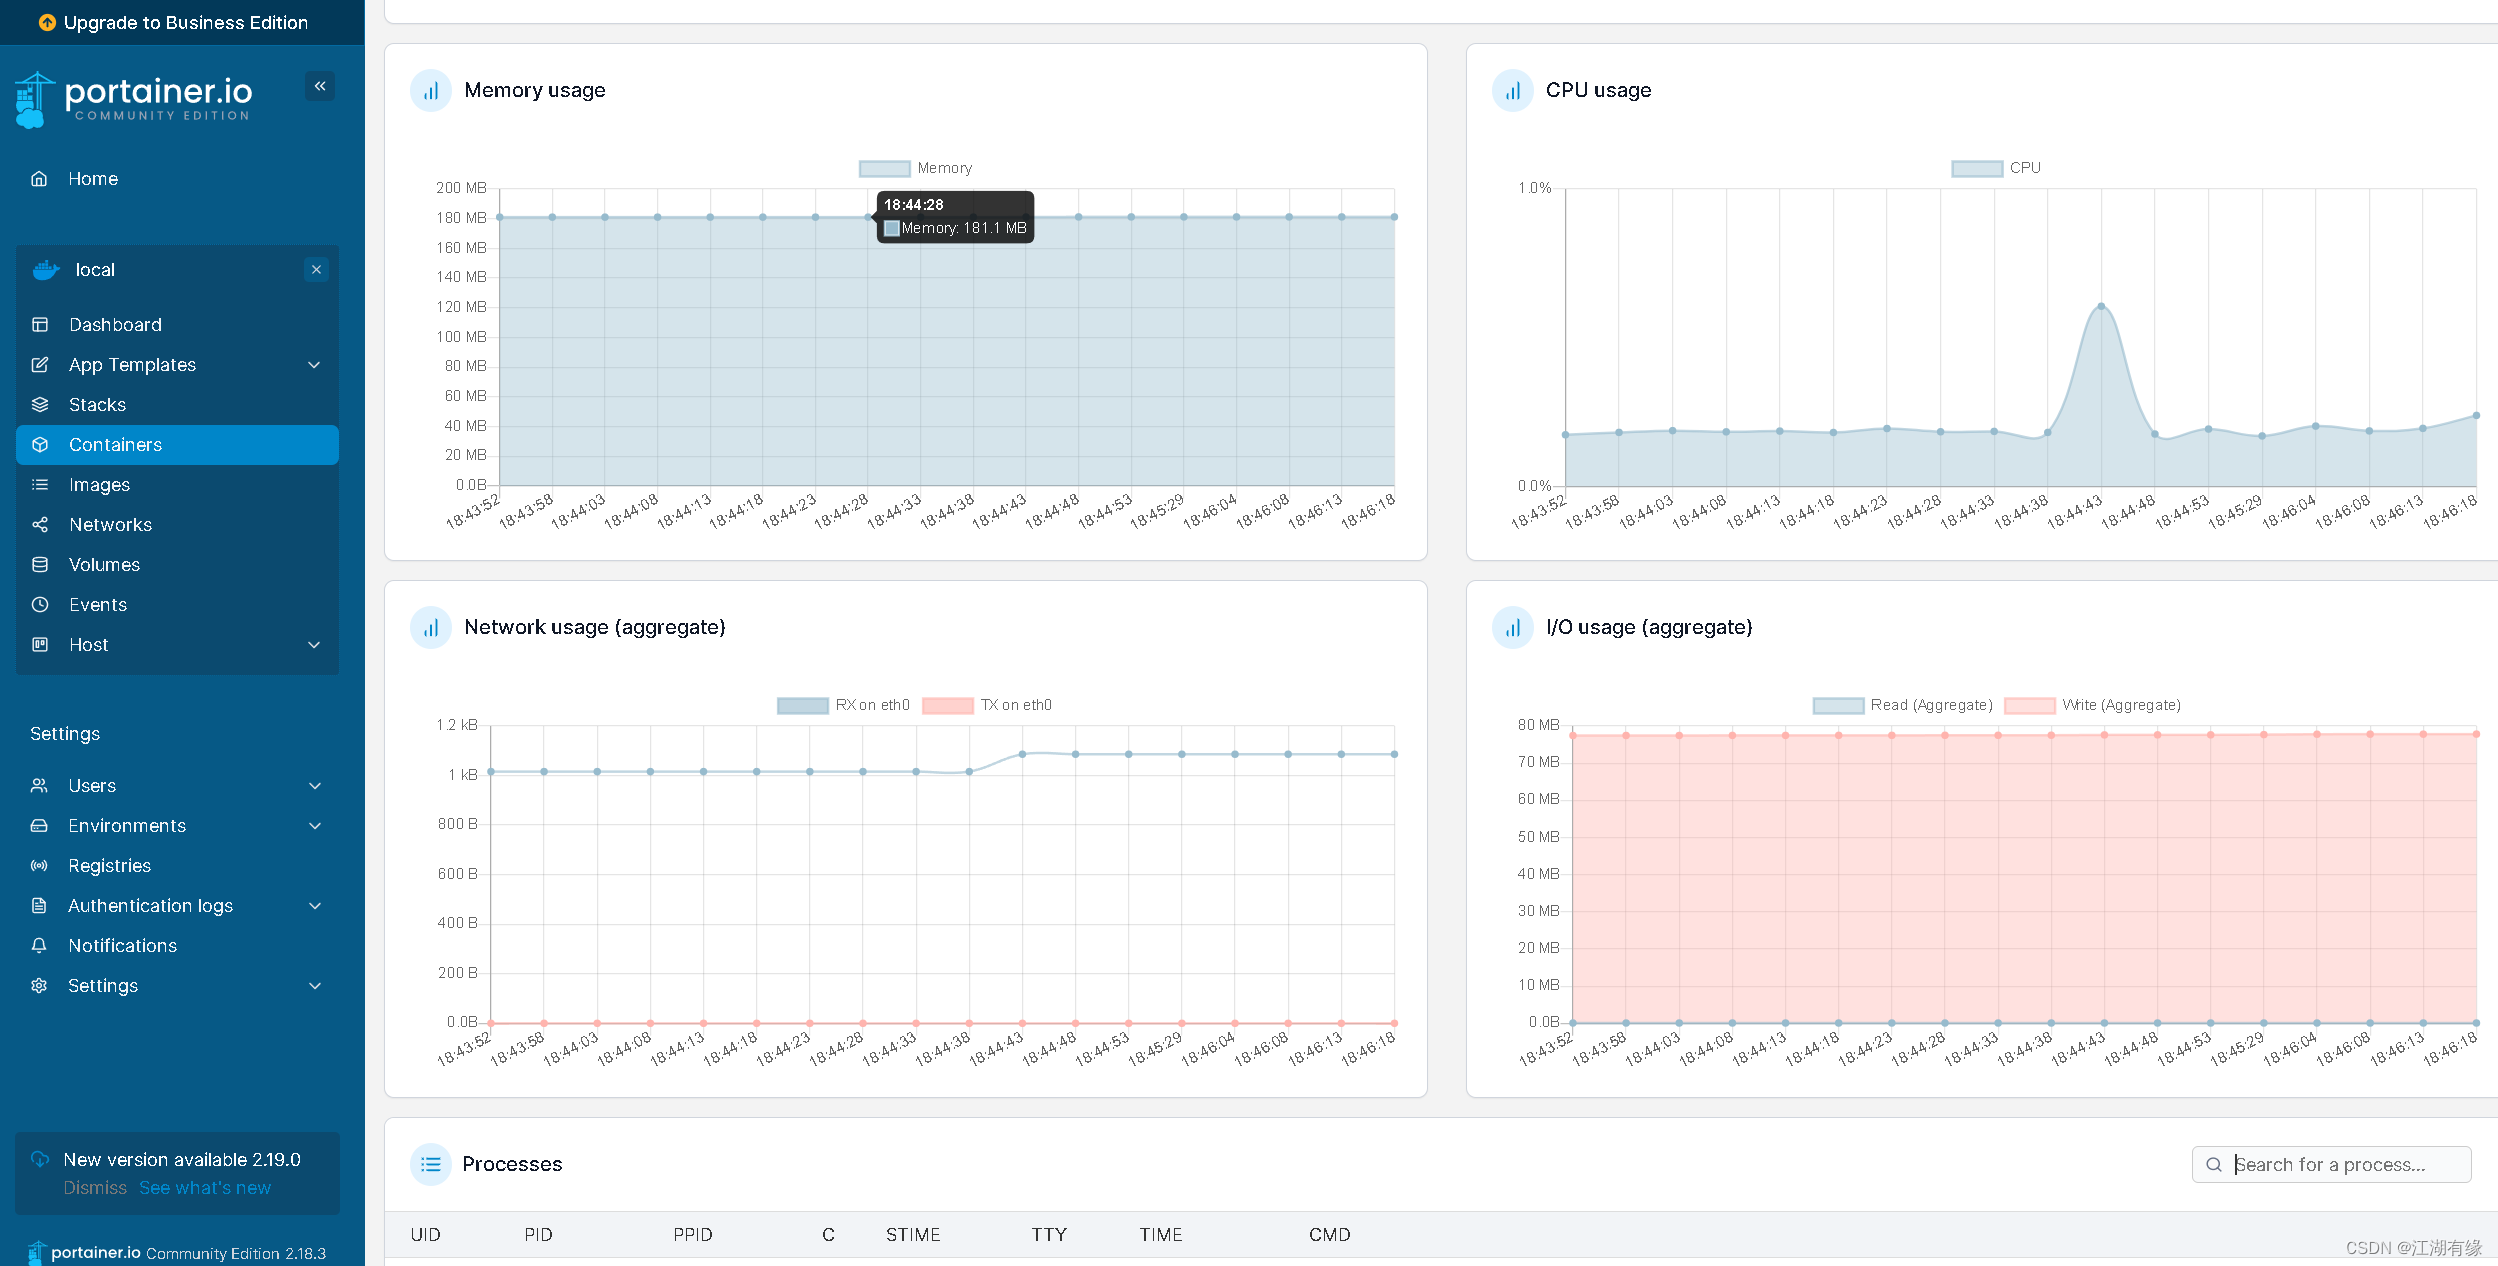This screenshot has height=1266, width=2498.
Task: Toggle Read (Aggregate) legend swatch
Action: pyautogui.click(x=1838, y=706)
